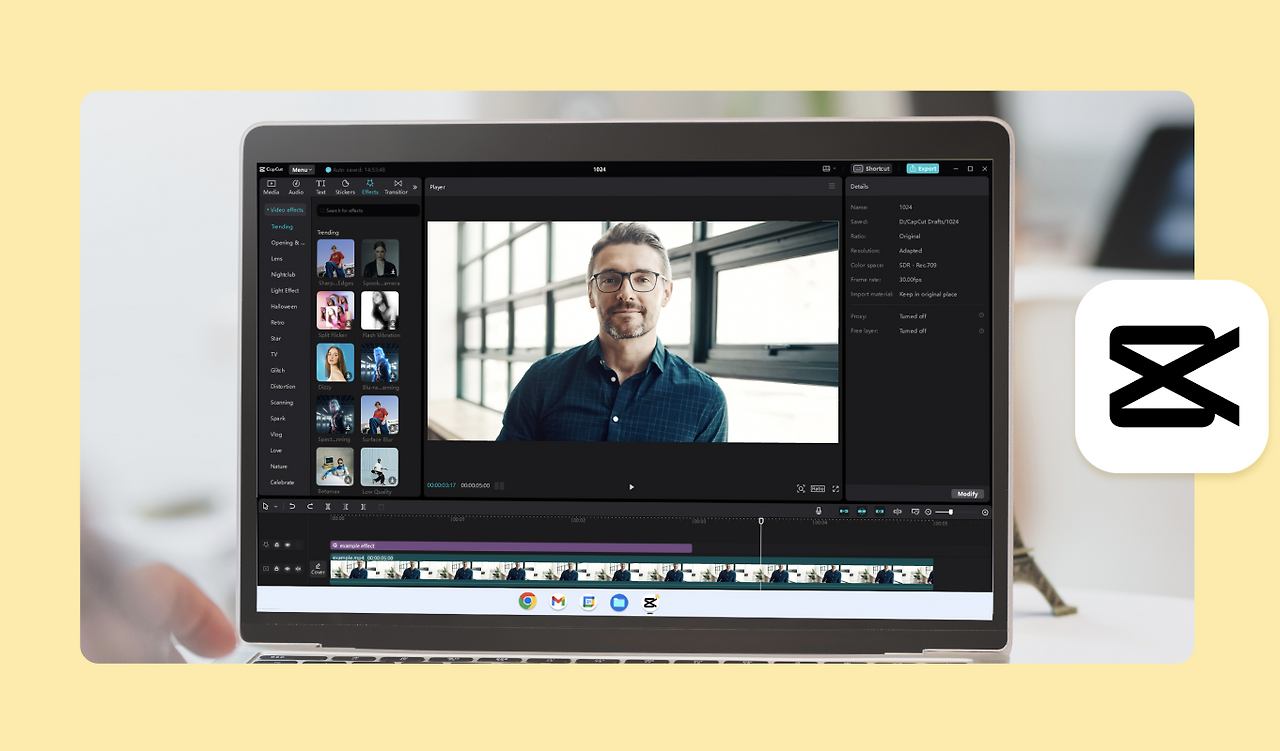Click the Cover button on the timeline
Screen dimensions: 1280x751
[x=318, y=569]
